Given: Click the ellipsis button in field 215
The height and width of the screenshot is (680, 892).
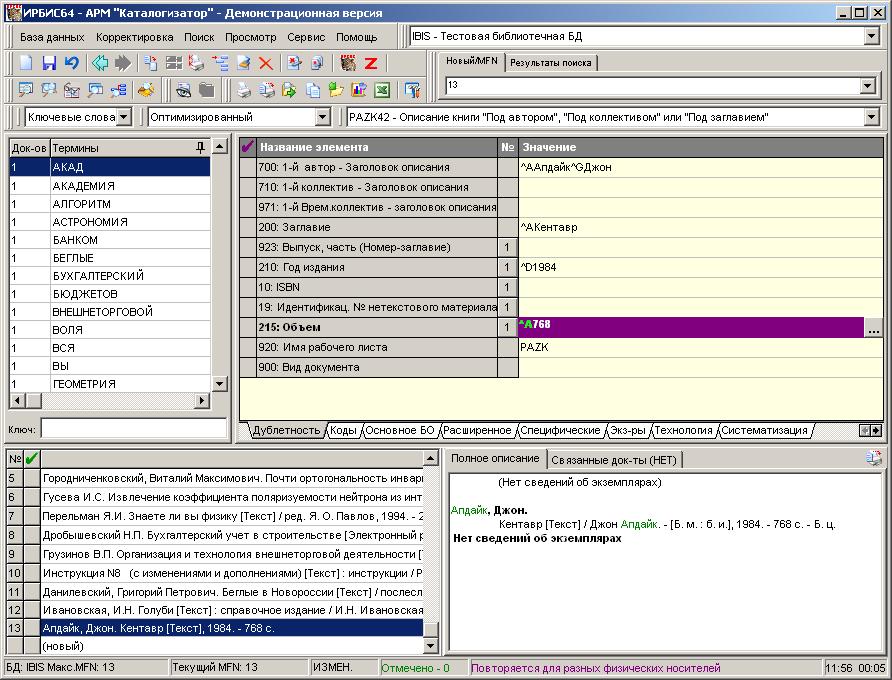Looking at the screenshot, I should click(x=874, y=328).
